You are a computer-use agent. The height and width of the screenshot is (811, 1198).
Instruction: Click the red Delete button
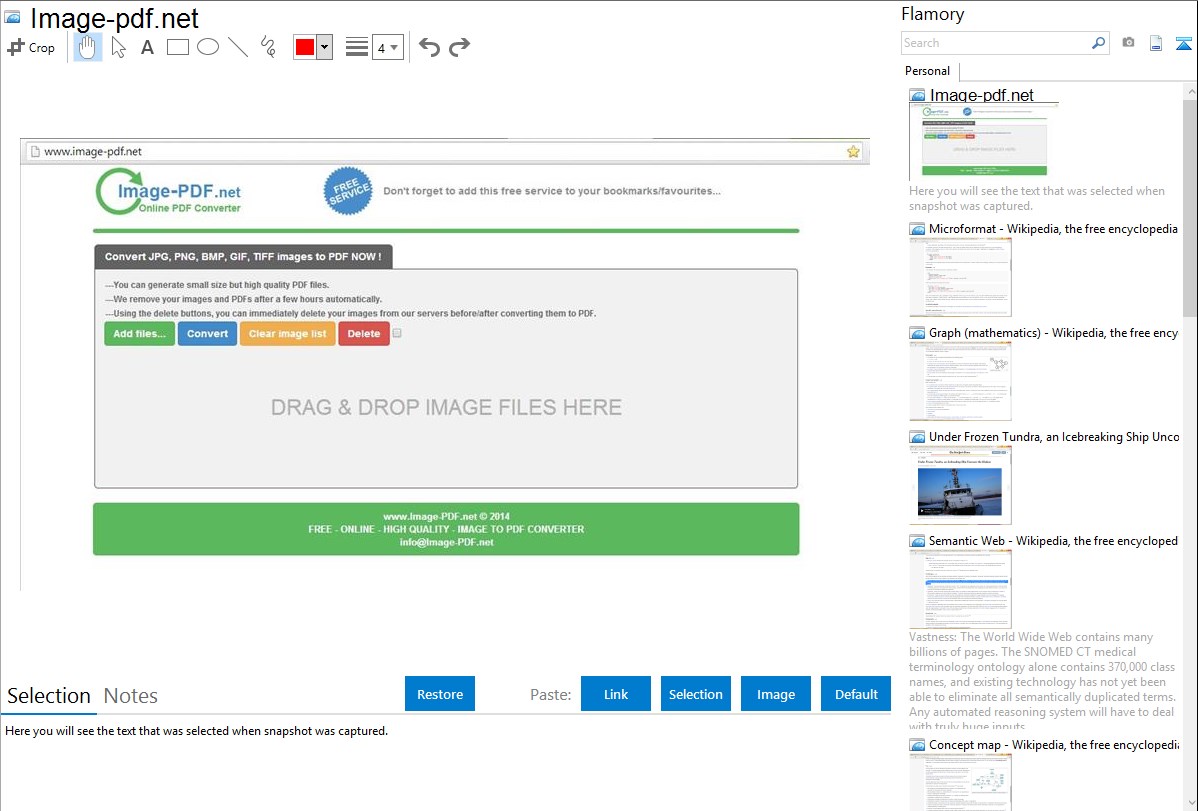click(x=364, y=333)
